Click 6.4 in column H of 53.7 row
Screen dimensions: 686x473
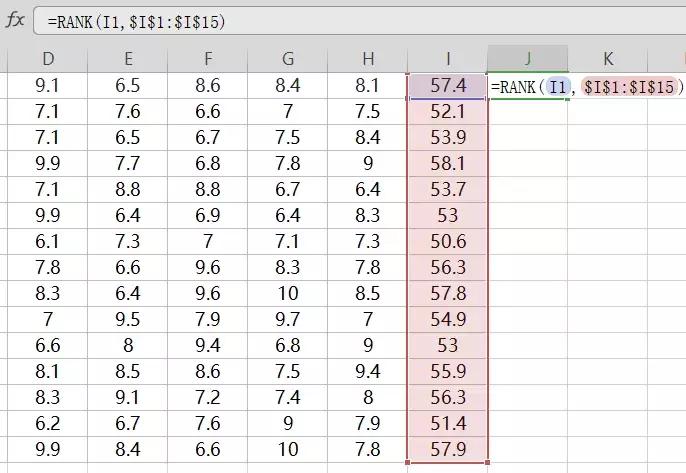tap(368, 189)
